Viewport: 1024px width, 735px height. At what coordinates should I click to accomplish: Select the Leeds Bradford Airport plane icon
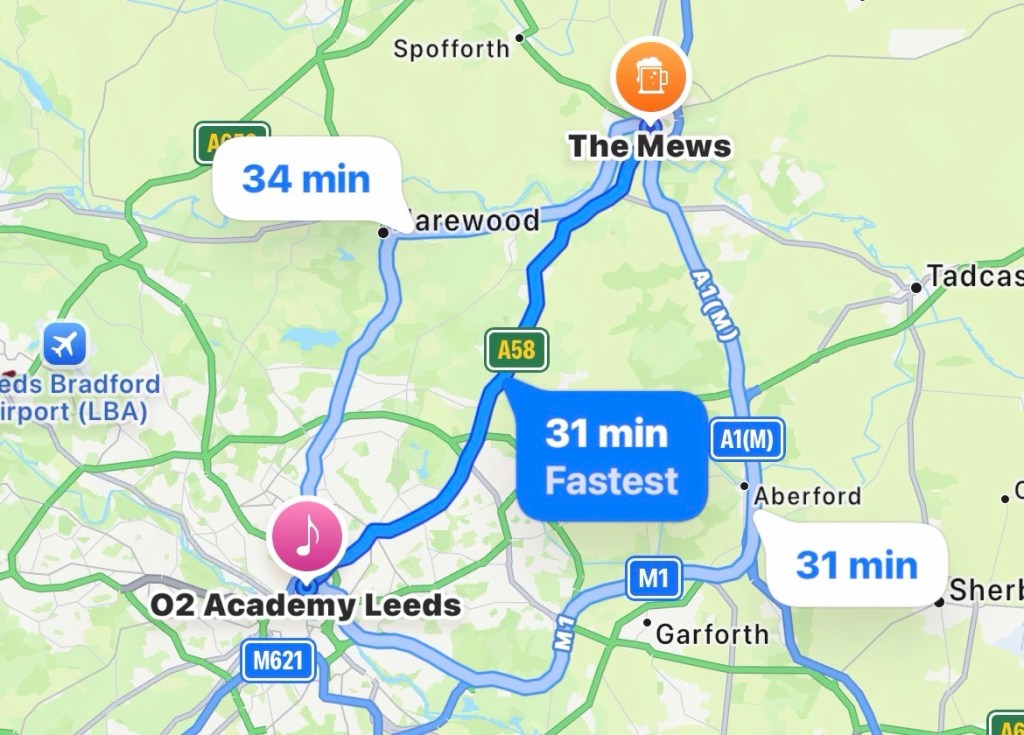(x=65, y=344)
